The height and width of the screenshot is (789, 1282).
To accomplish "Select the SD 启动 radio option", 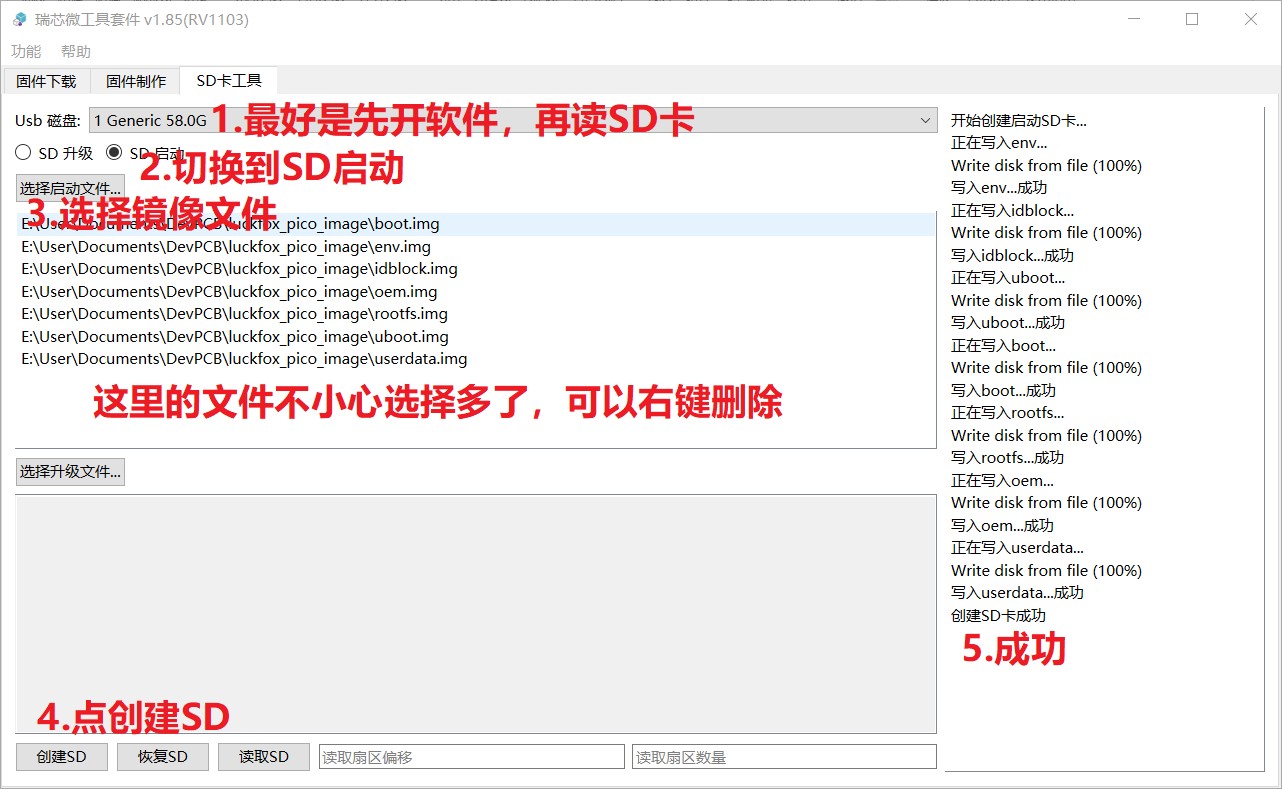I will (146, 153).
